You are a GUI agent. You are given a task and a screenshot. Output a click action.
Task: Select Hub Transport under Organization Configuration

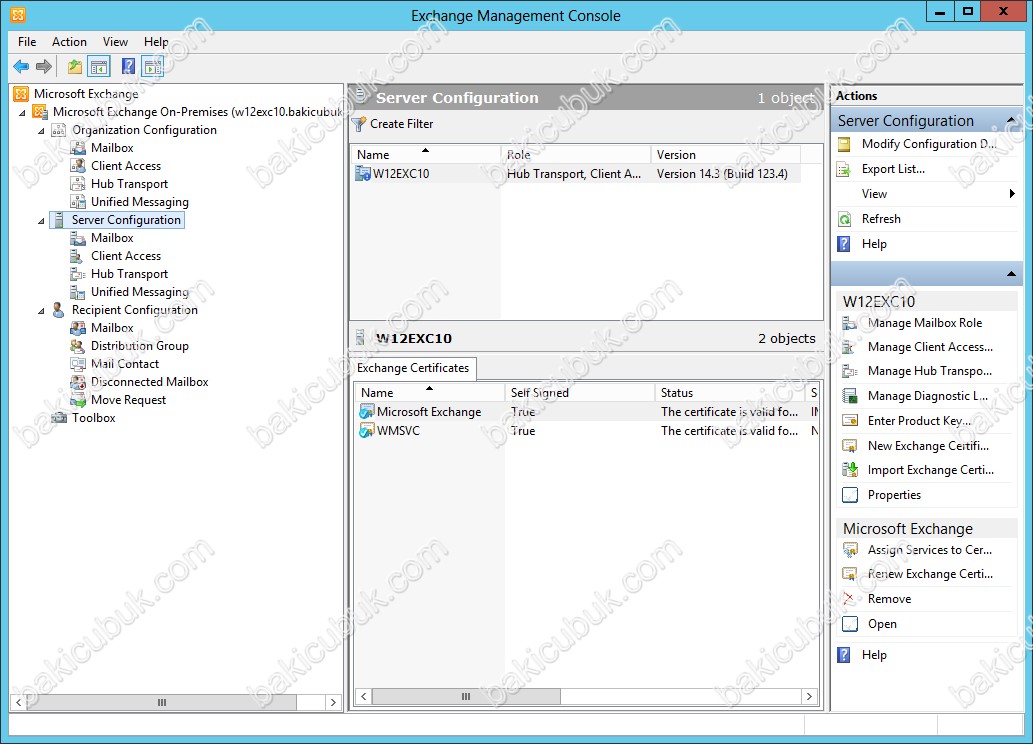[129, 184]
